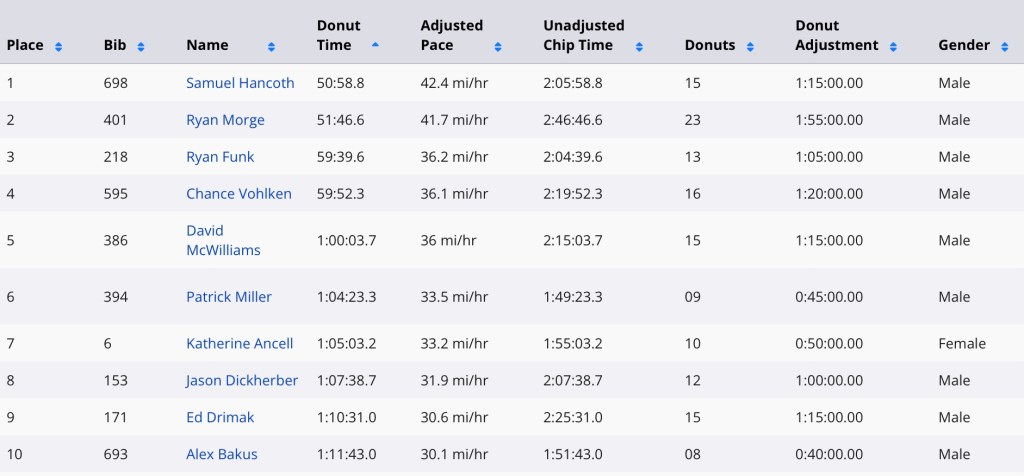Sort table by Place column arrows
Viewport: 1024px width, 476px height.
[x=59, y=46]
